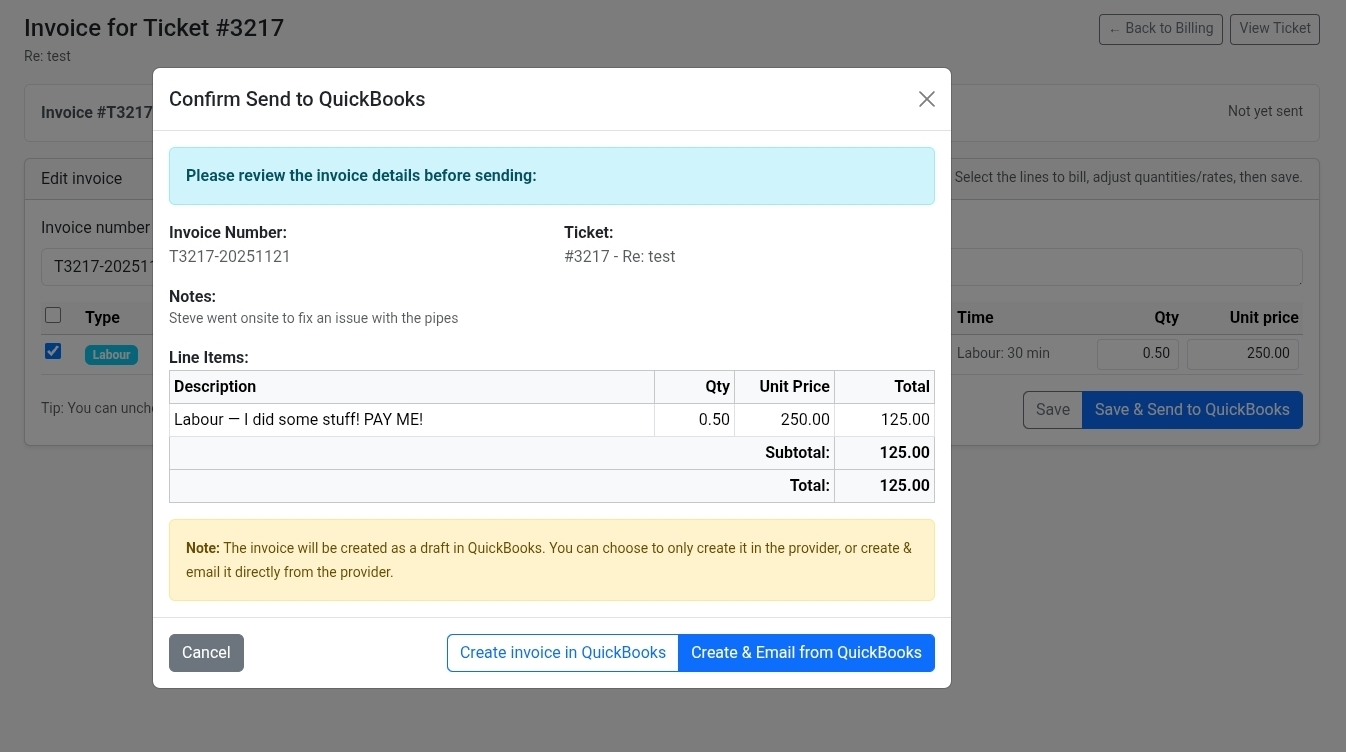Click the Unit price field showing 250.00
Viewport: 1346px width, 752px height.
pyautogui.click(x=1243, y=353)
